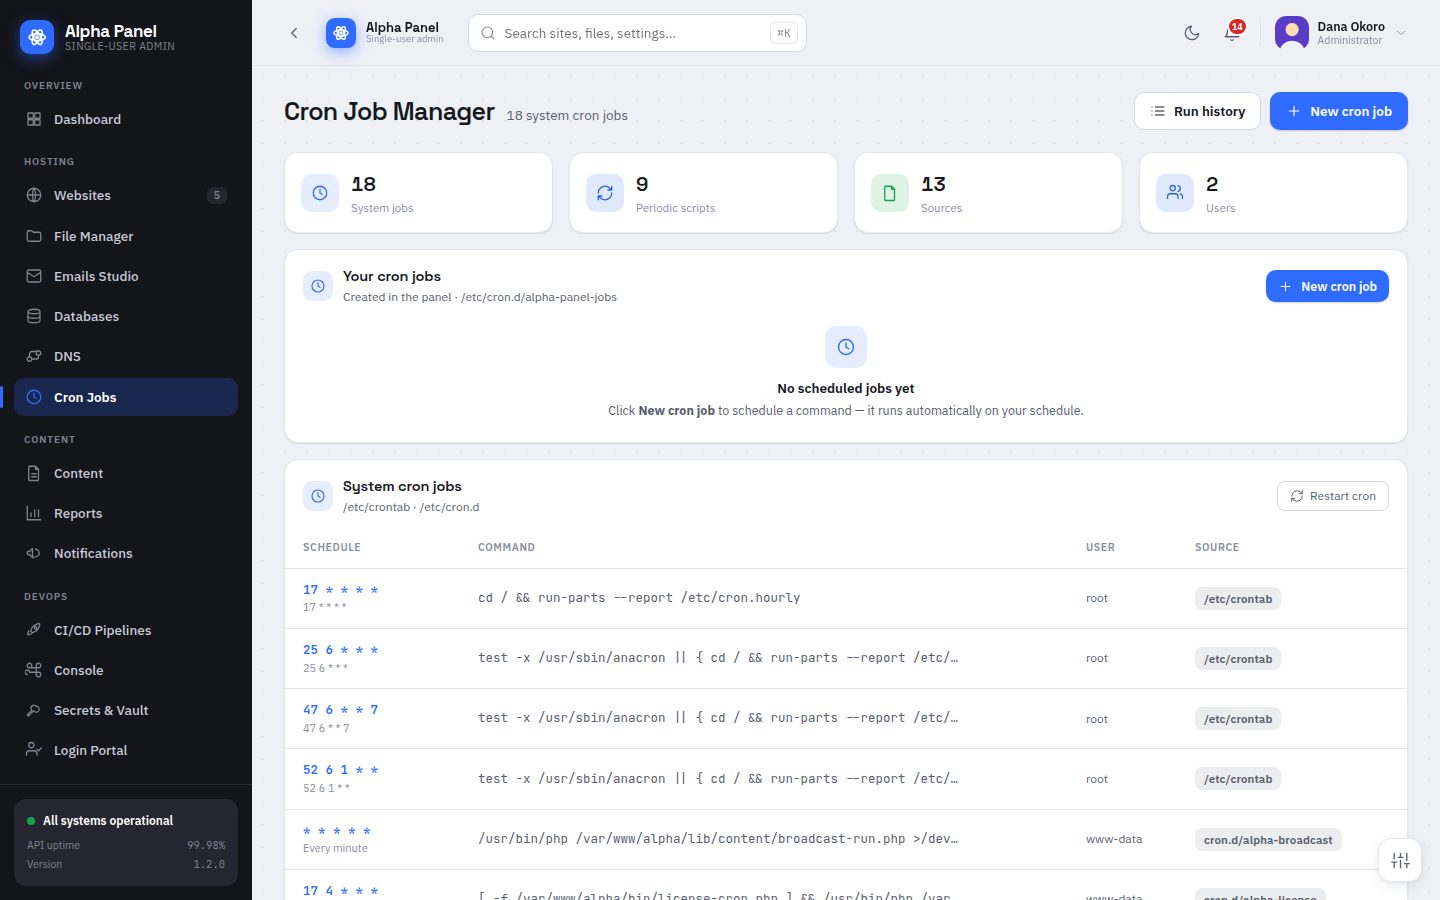Screen dimensions: 1440x900
Task: Click the Users people icon
Action: tap(1175, 193)
